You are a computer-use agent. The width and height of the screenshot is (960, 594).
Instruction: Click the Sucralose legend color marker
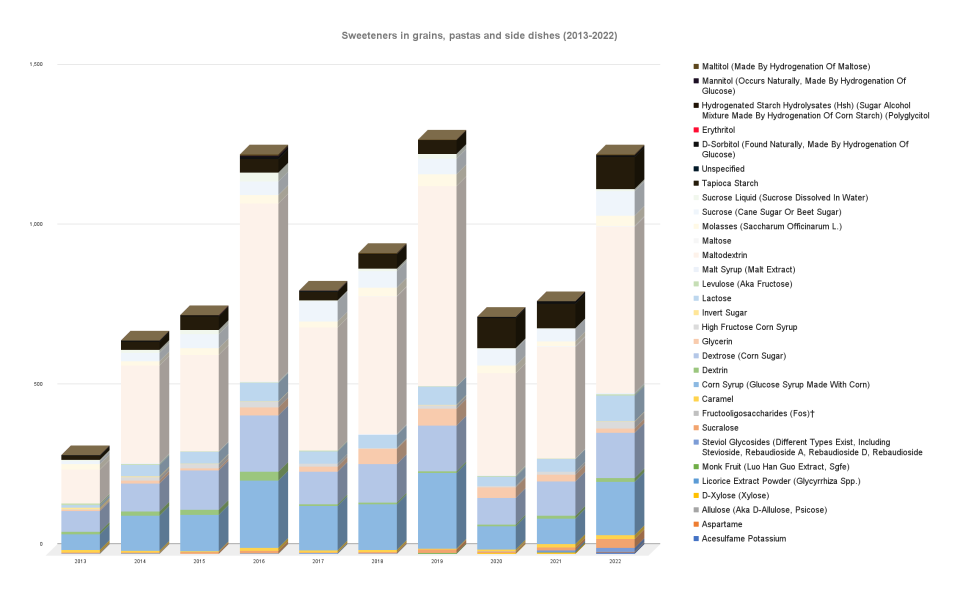(695, 427)
